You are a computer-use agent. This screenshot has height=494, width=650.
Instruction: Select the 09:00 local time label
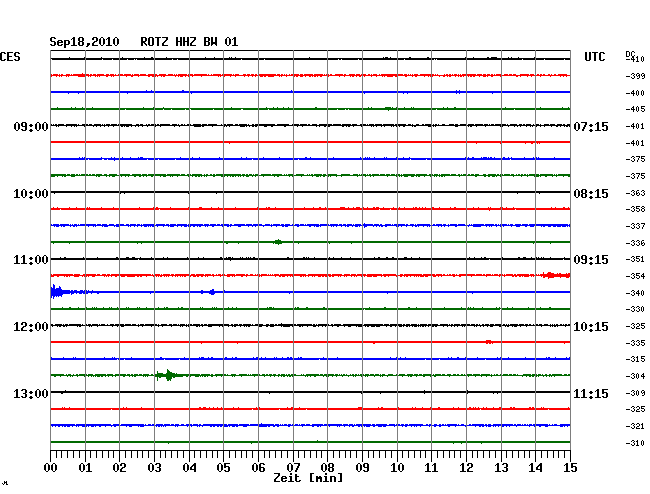[31, 126]
